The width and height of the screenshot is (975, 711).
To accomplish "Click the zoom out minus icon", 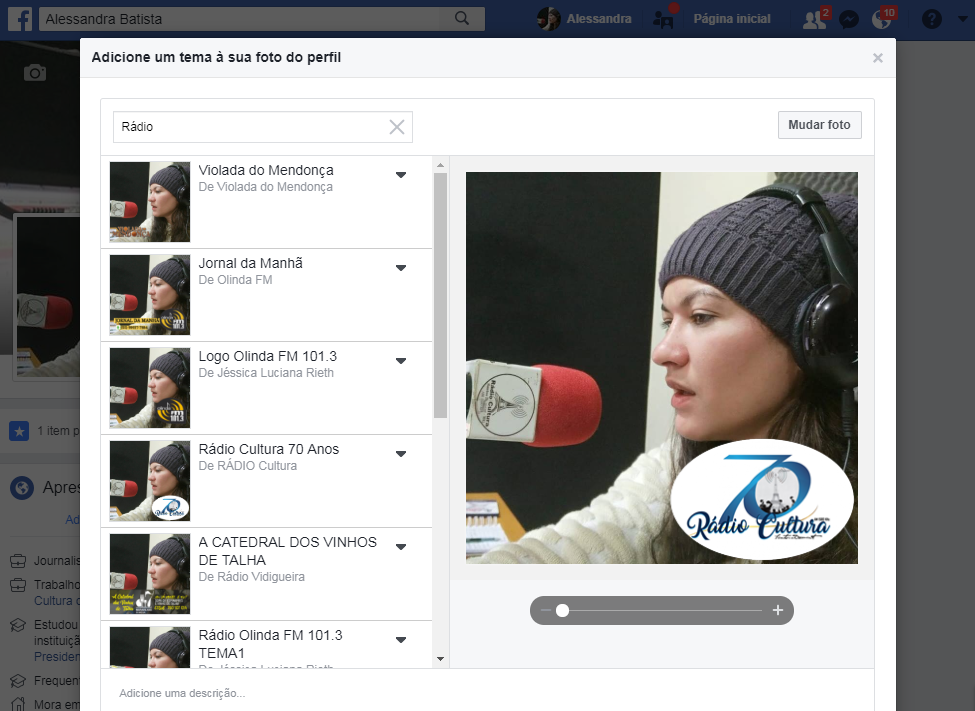I will pos(546,610).
